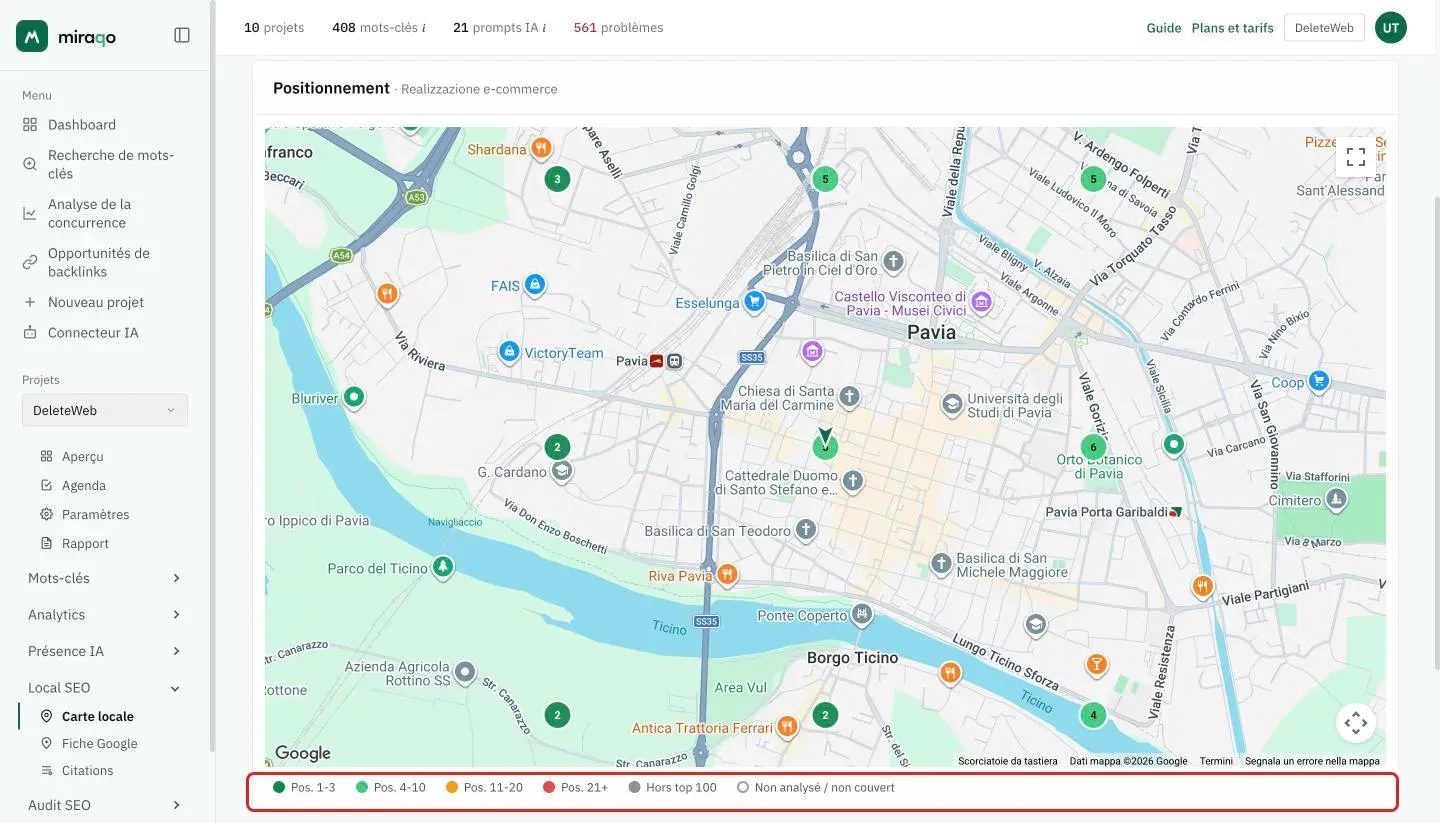Click the VictoryTeam marker icon

coord(509,352)
